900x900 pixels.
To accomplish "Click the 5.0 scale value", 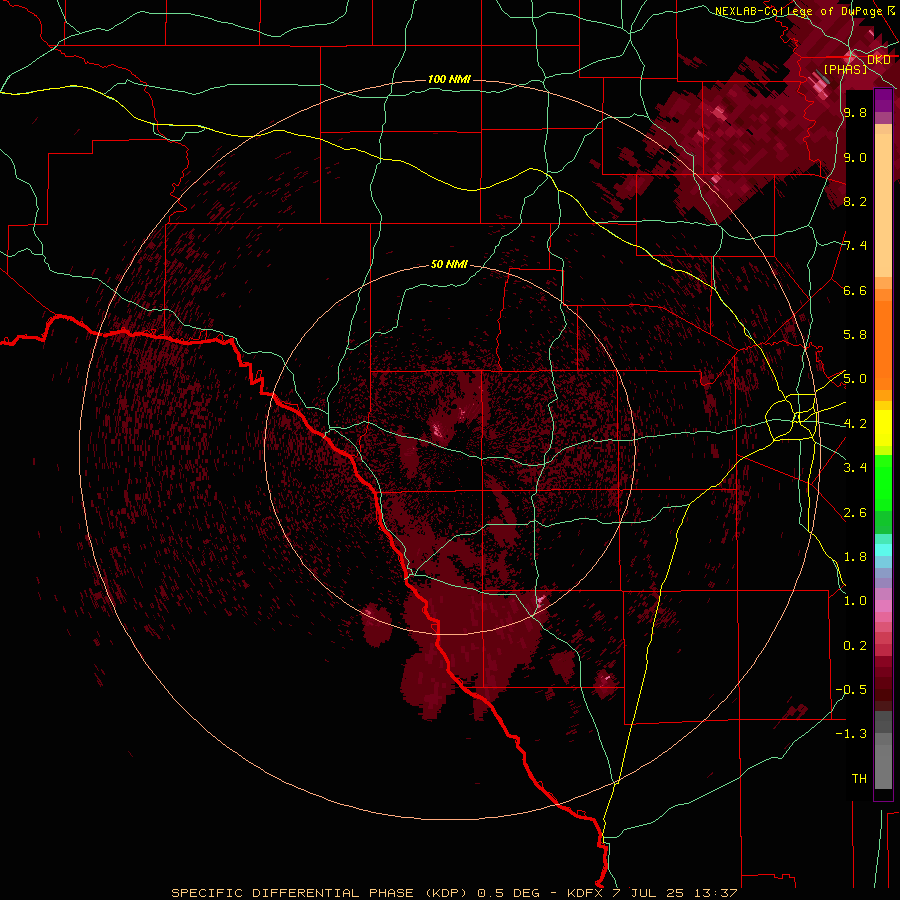I will click(x=855, y=379).
